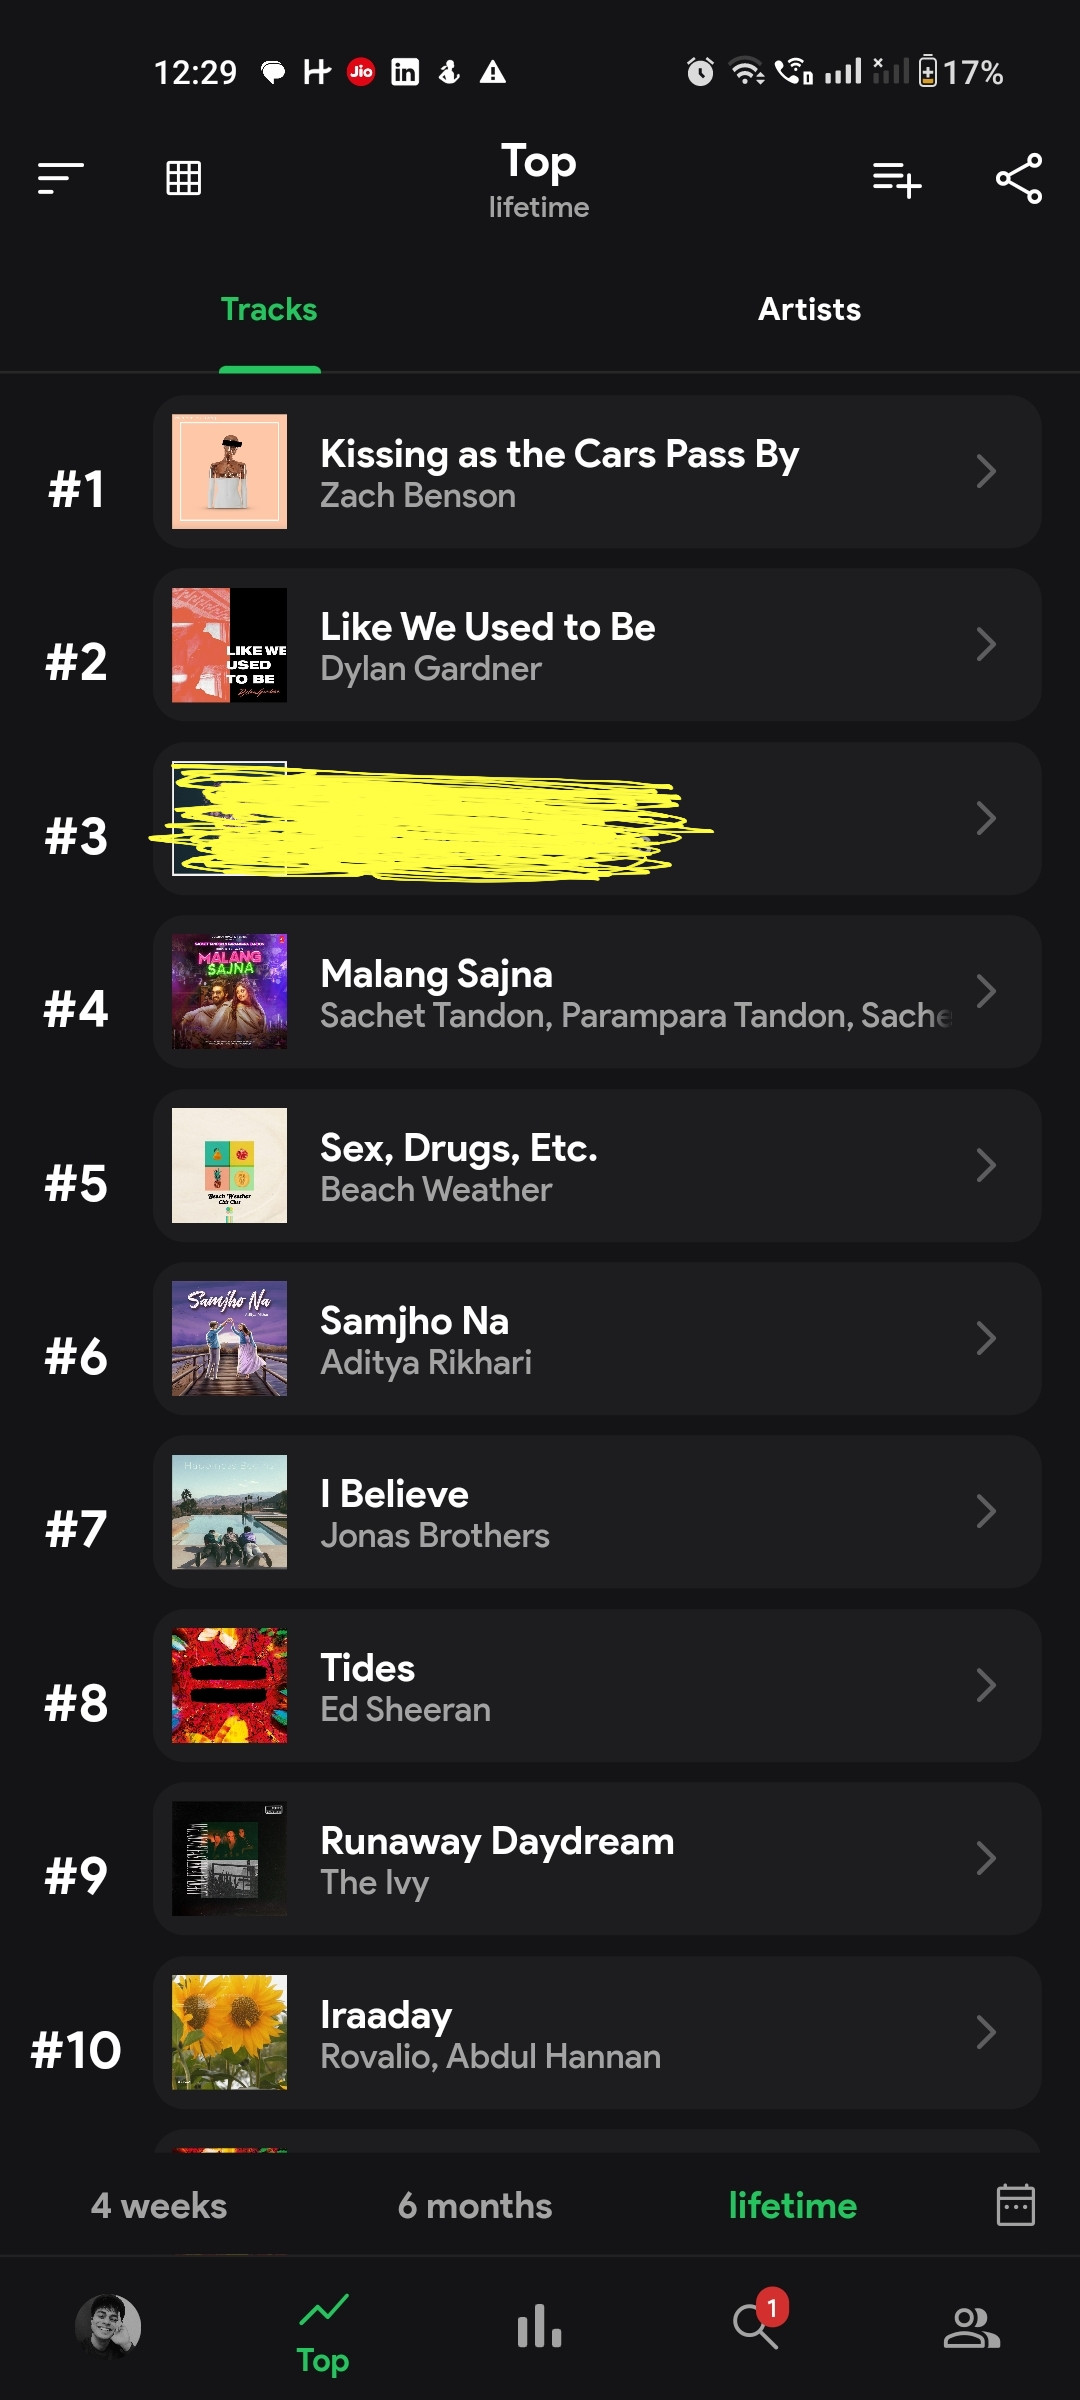Switch to grid view layout
1080x2400 pixels.
point(183,178)
